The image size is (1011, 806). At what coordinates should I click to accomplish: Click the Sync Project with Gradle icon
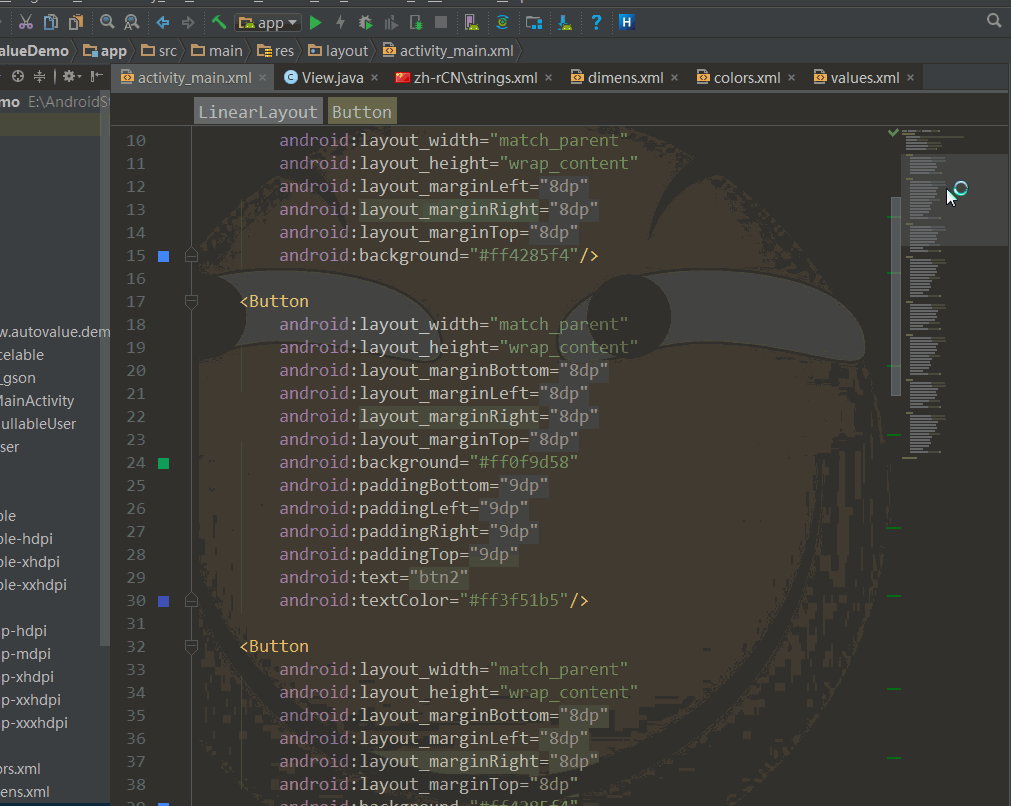click(x=502, y=23)
